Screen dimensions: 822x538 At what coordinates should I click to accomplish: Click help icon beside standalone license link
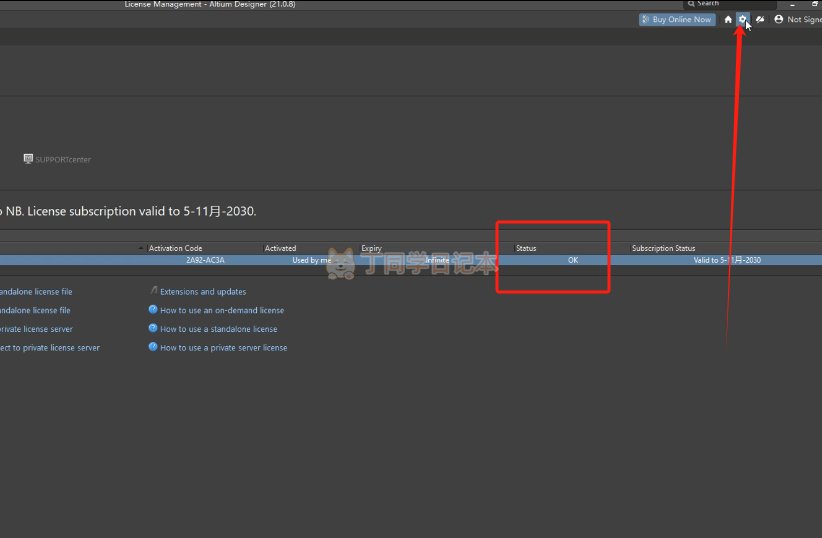153,328
